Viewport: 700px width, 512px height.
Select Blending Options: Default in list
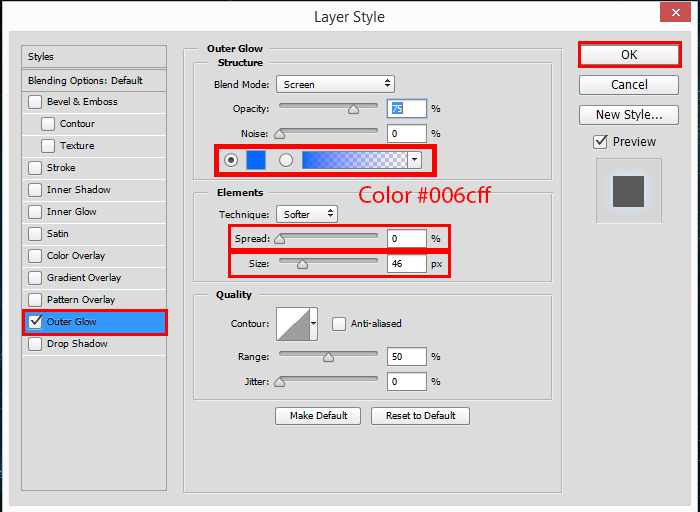[94, 80]
